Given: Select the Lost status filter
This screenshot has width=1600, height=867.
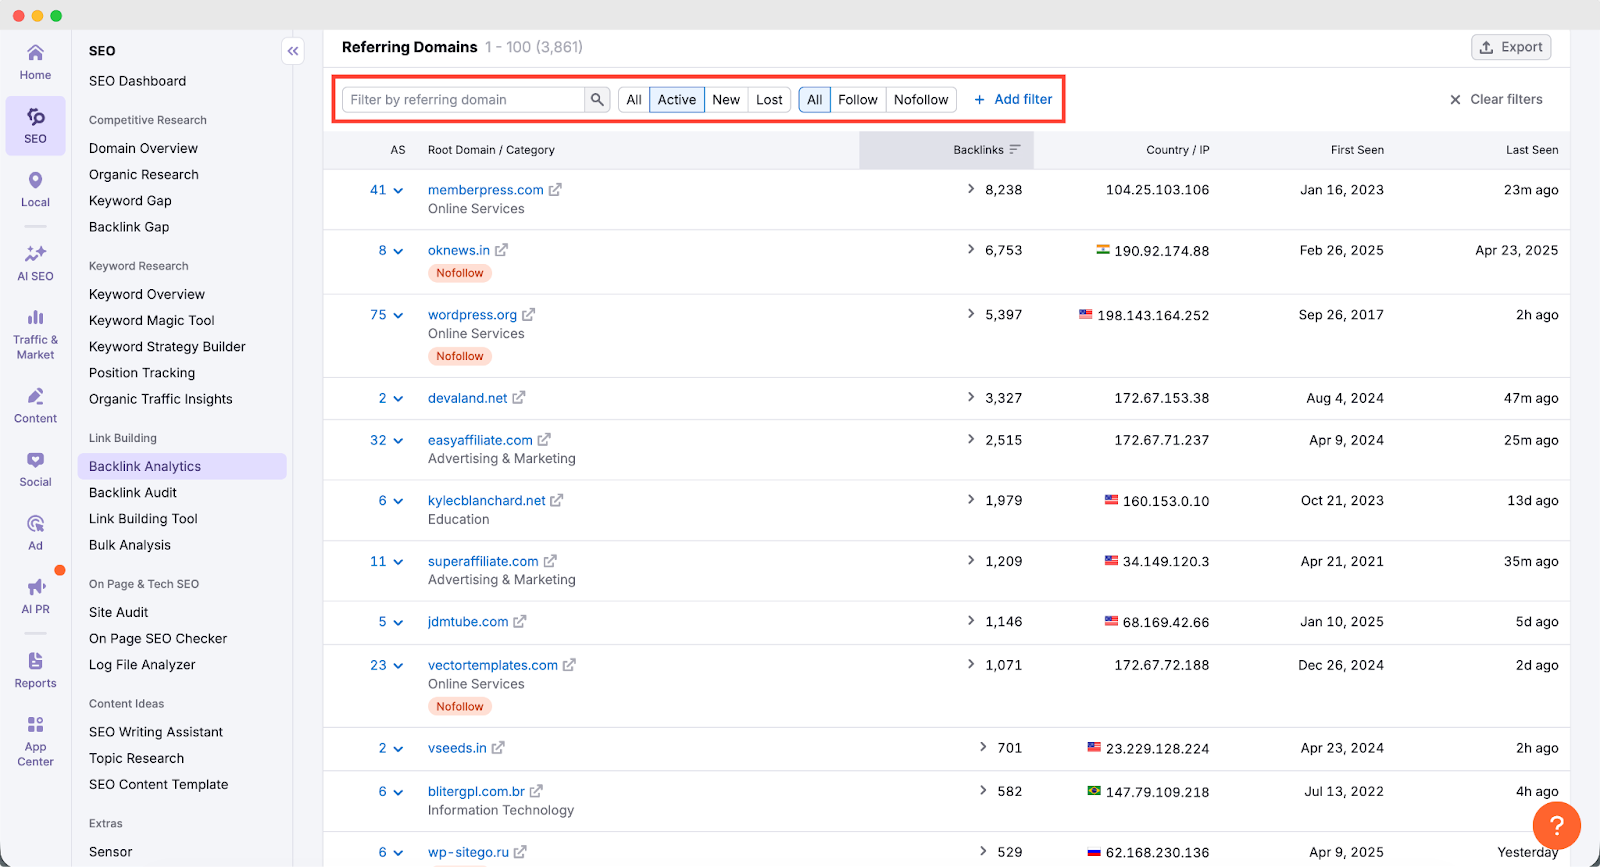Looking at the screenshot, I should point(769,100).
